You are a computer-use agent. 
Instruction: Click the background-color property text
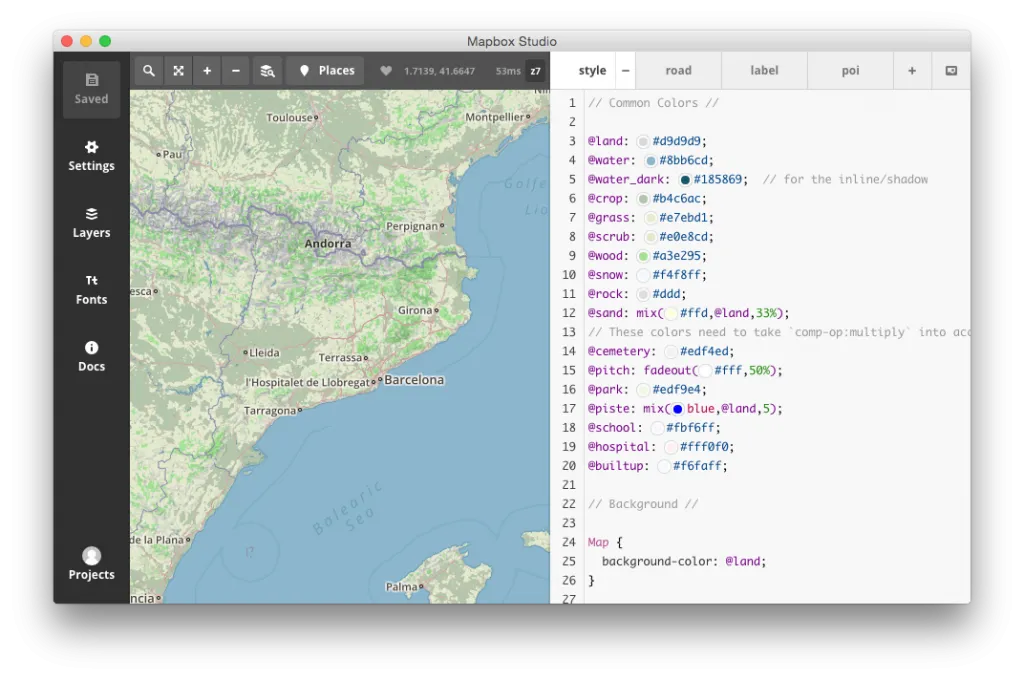pos(658,561)
